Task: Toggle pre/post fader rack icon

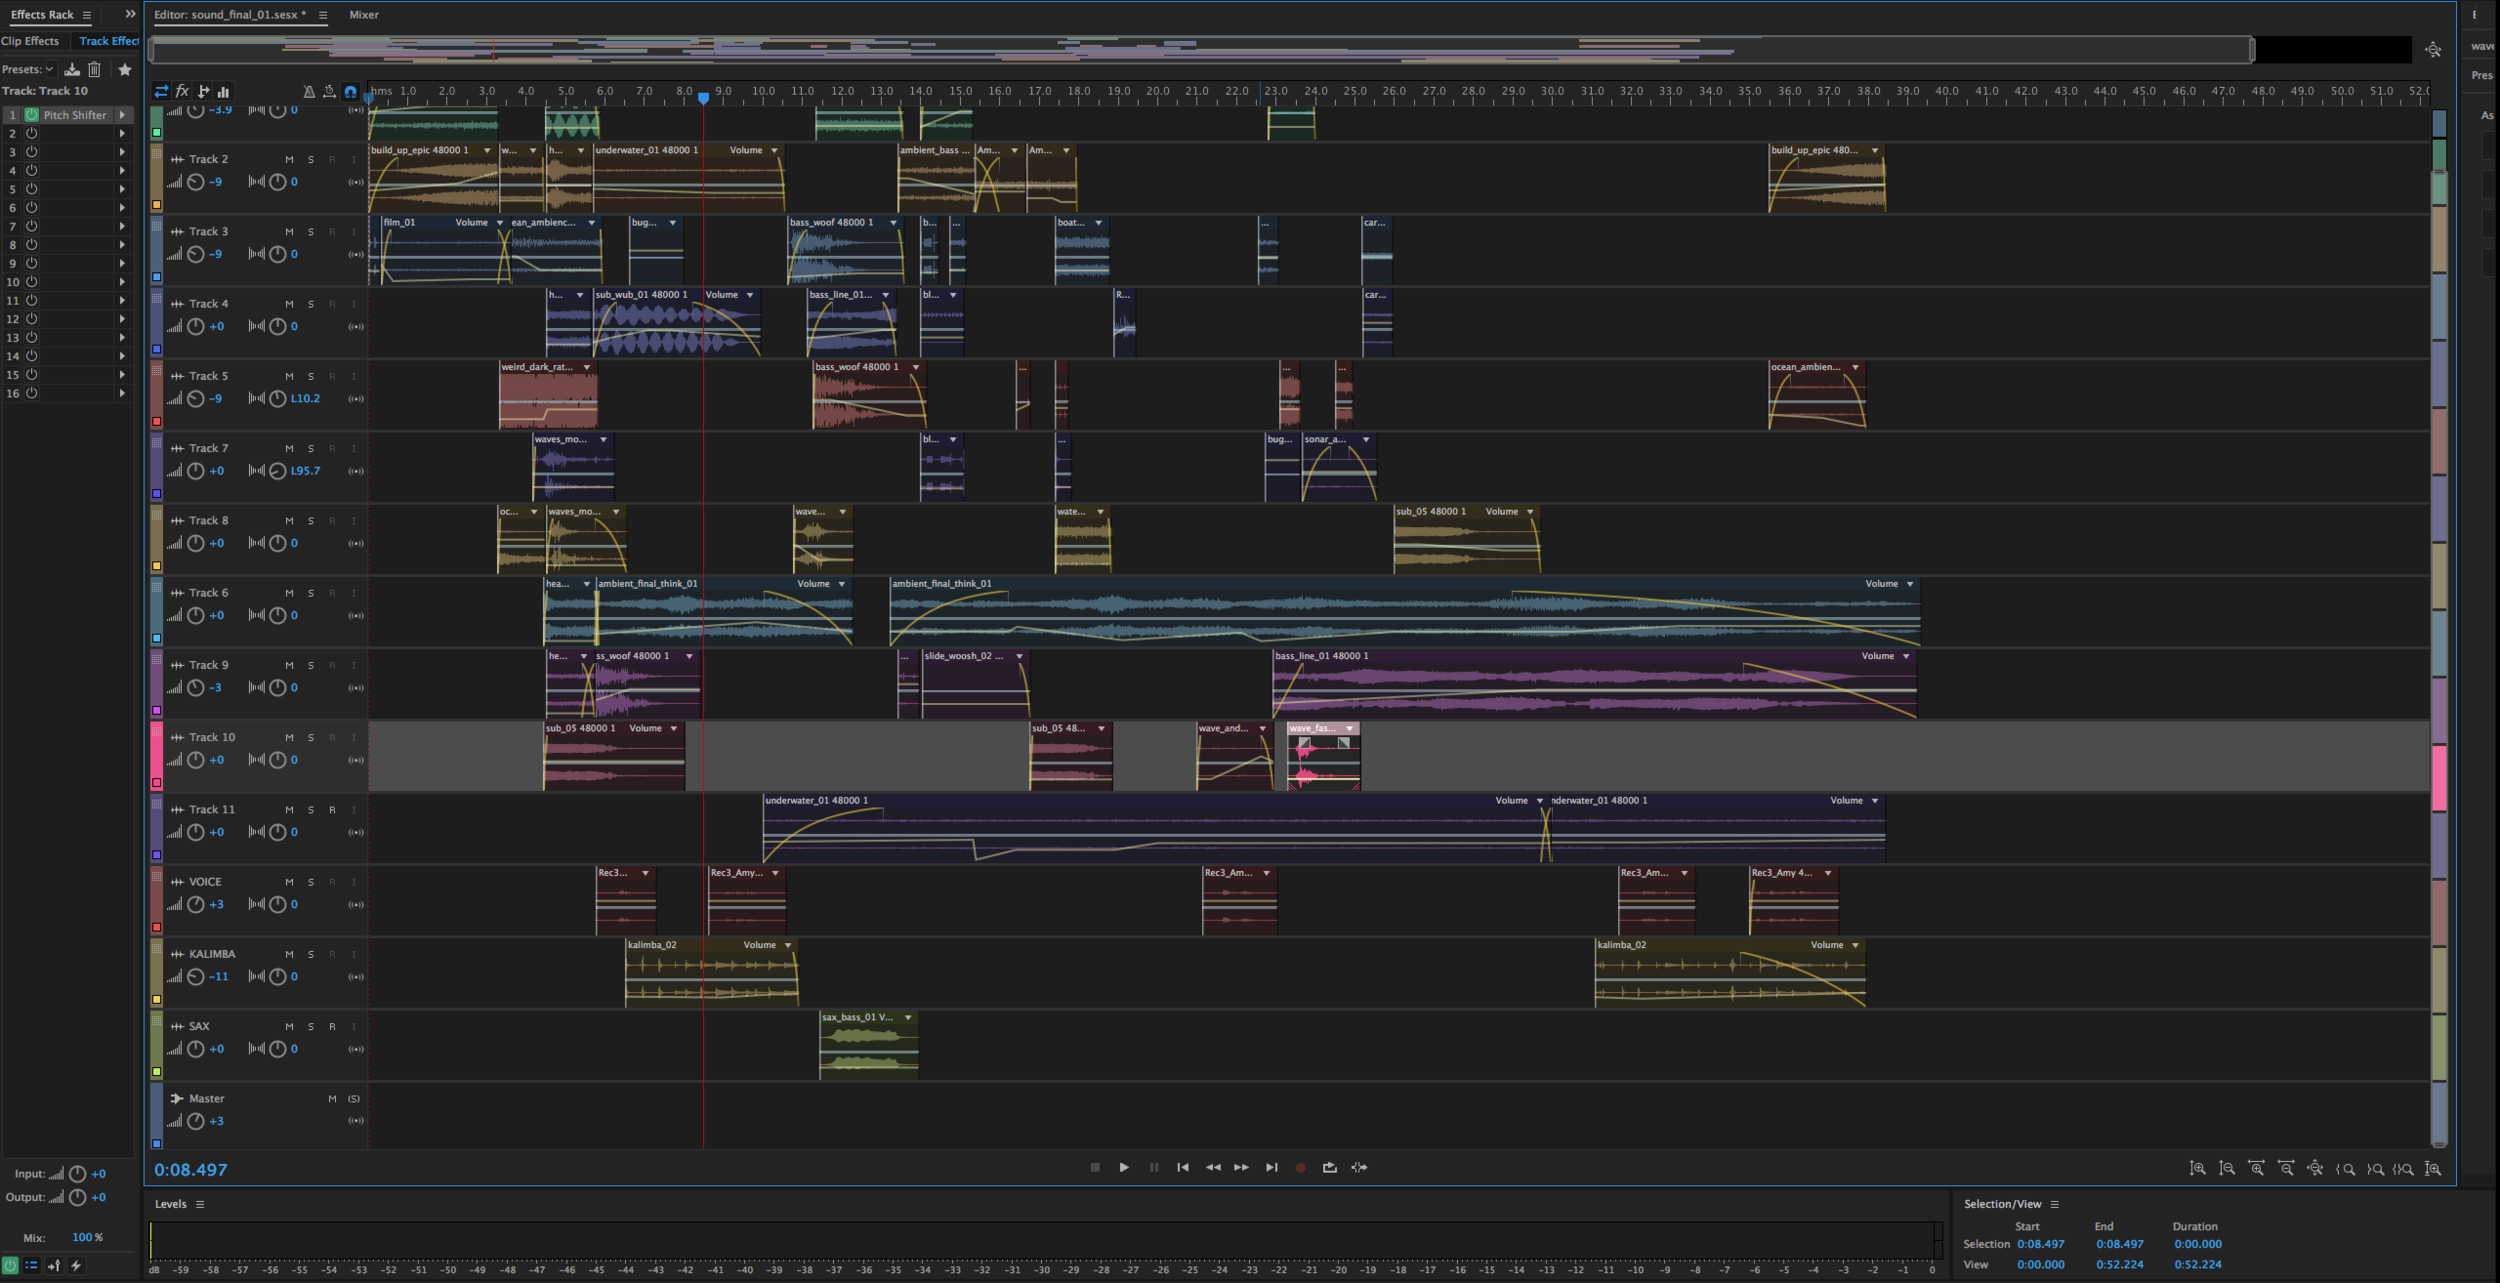Action: [x=53, y=1265]
